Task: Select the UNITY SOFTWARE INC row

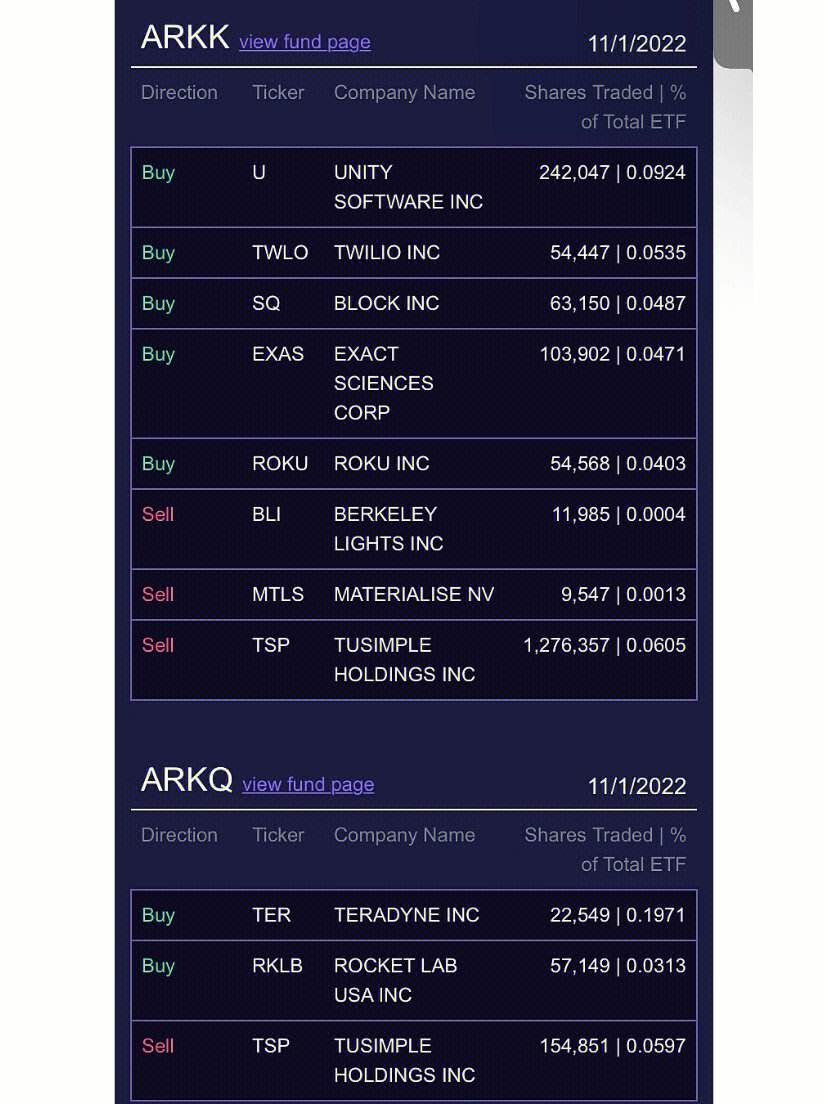Action: (414, 187)
